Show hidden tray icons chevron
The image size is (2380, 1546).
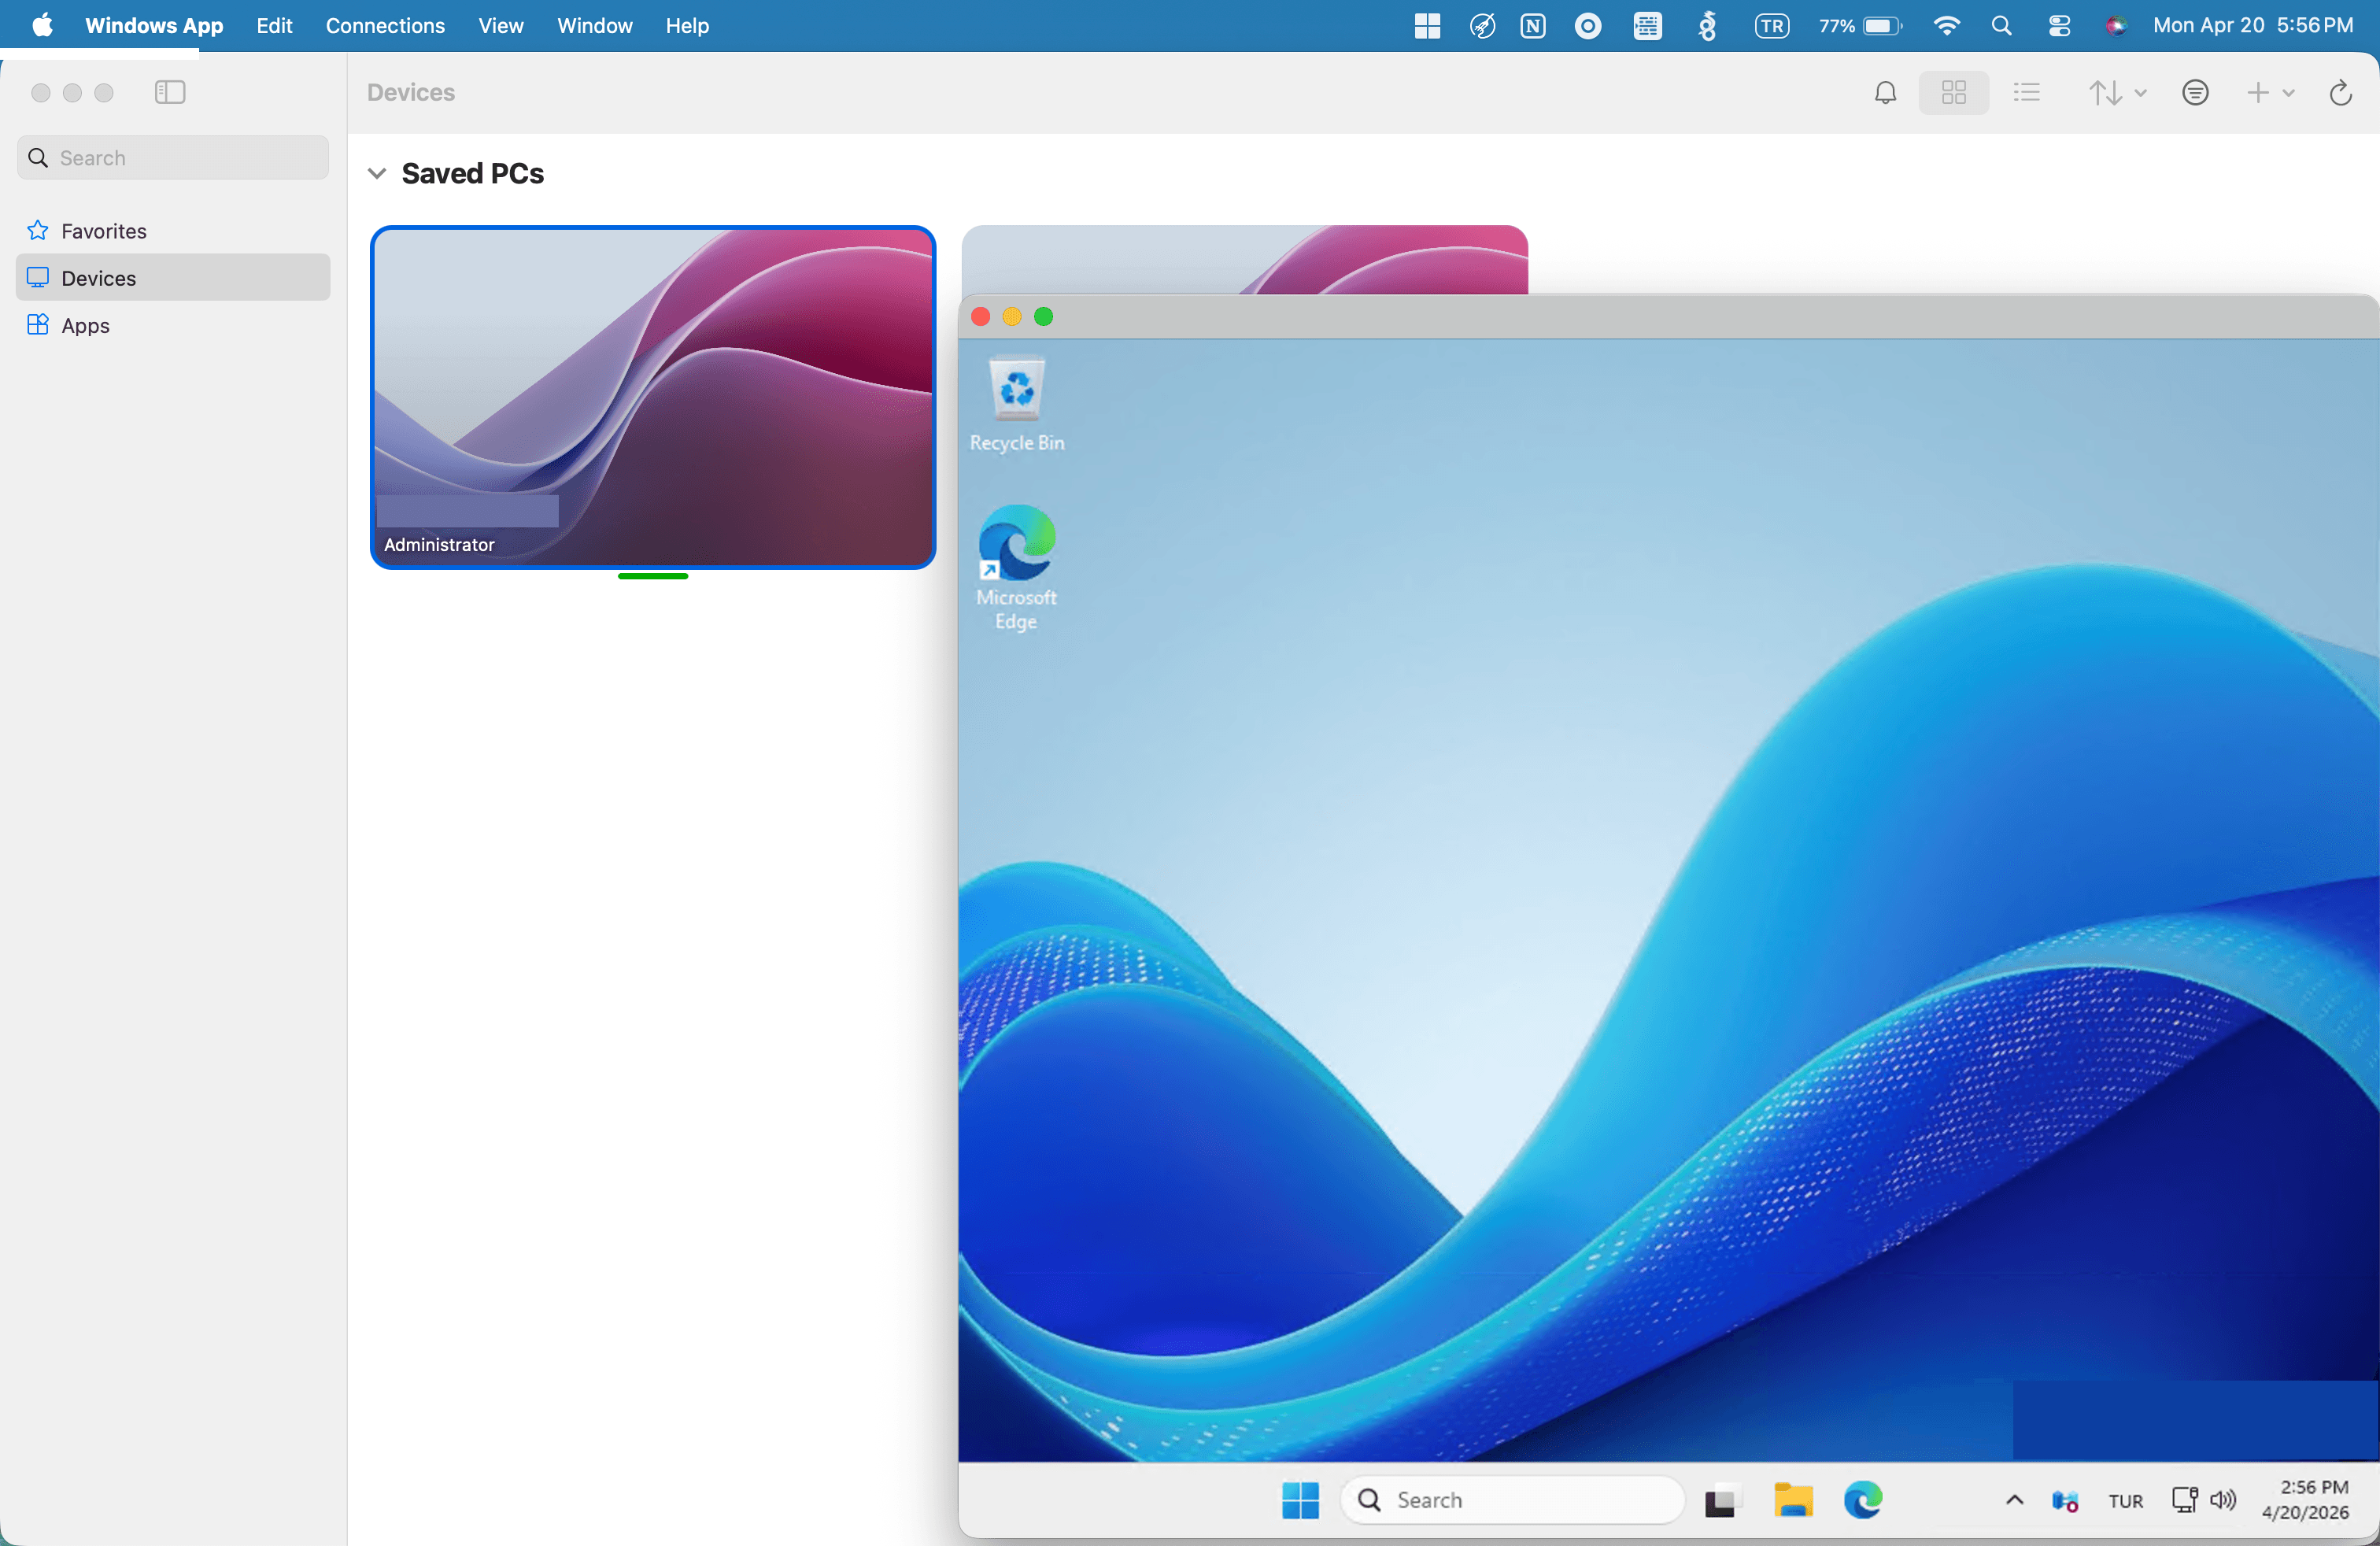tap(2015, 1500)
